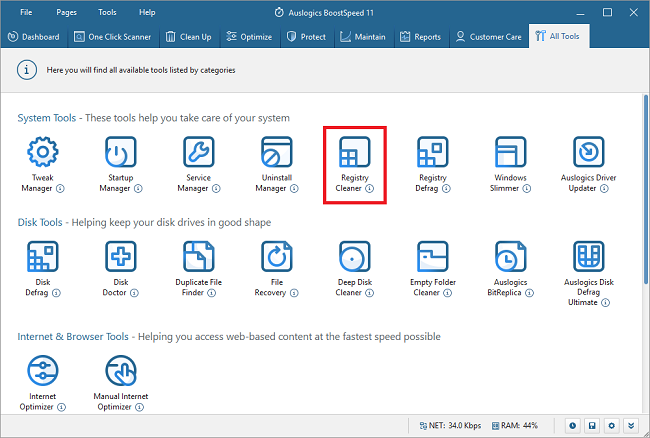This screenshot has width=650, height=438.
Task: Open Disk Doctor tool icon
Action: pos(121,256)
